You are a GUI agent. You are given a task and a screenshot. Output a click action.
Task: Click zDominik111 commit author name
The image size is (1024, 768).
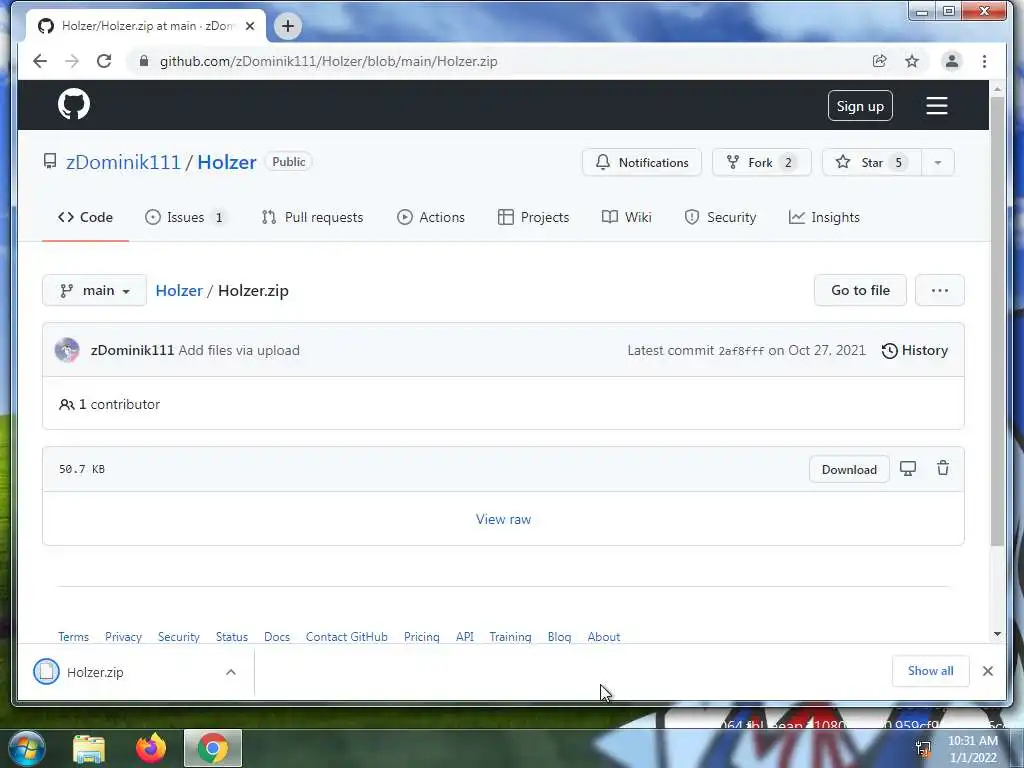[133, 350]
